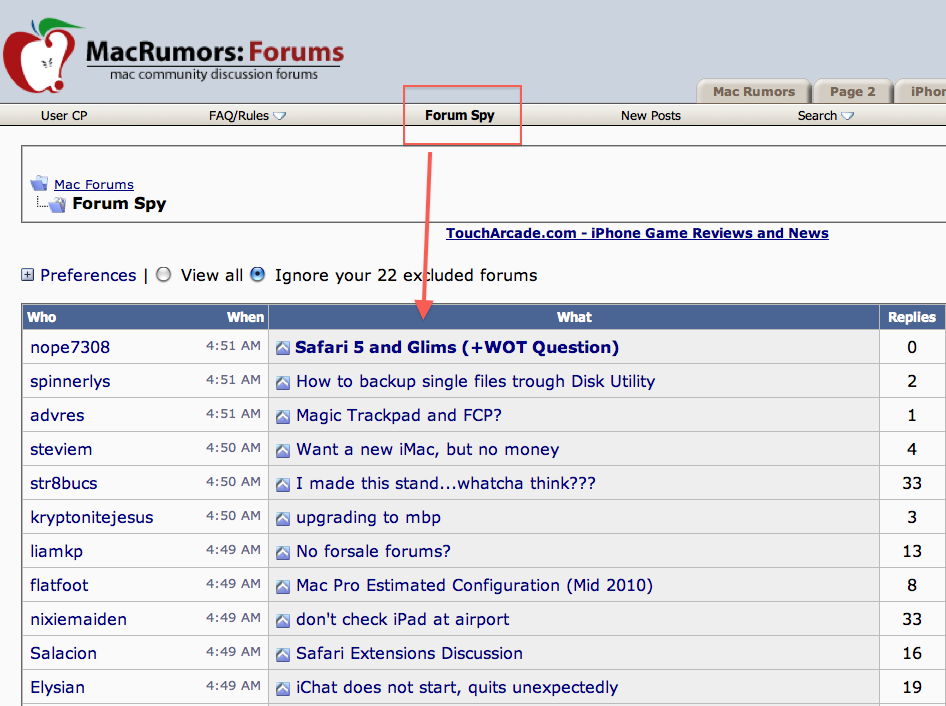Switch to the iPhone tab
Image resolution: width=946 pixels, height=706 pixels.
(x=921, y=92)
